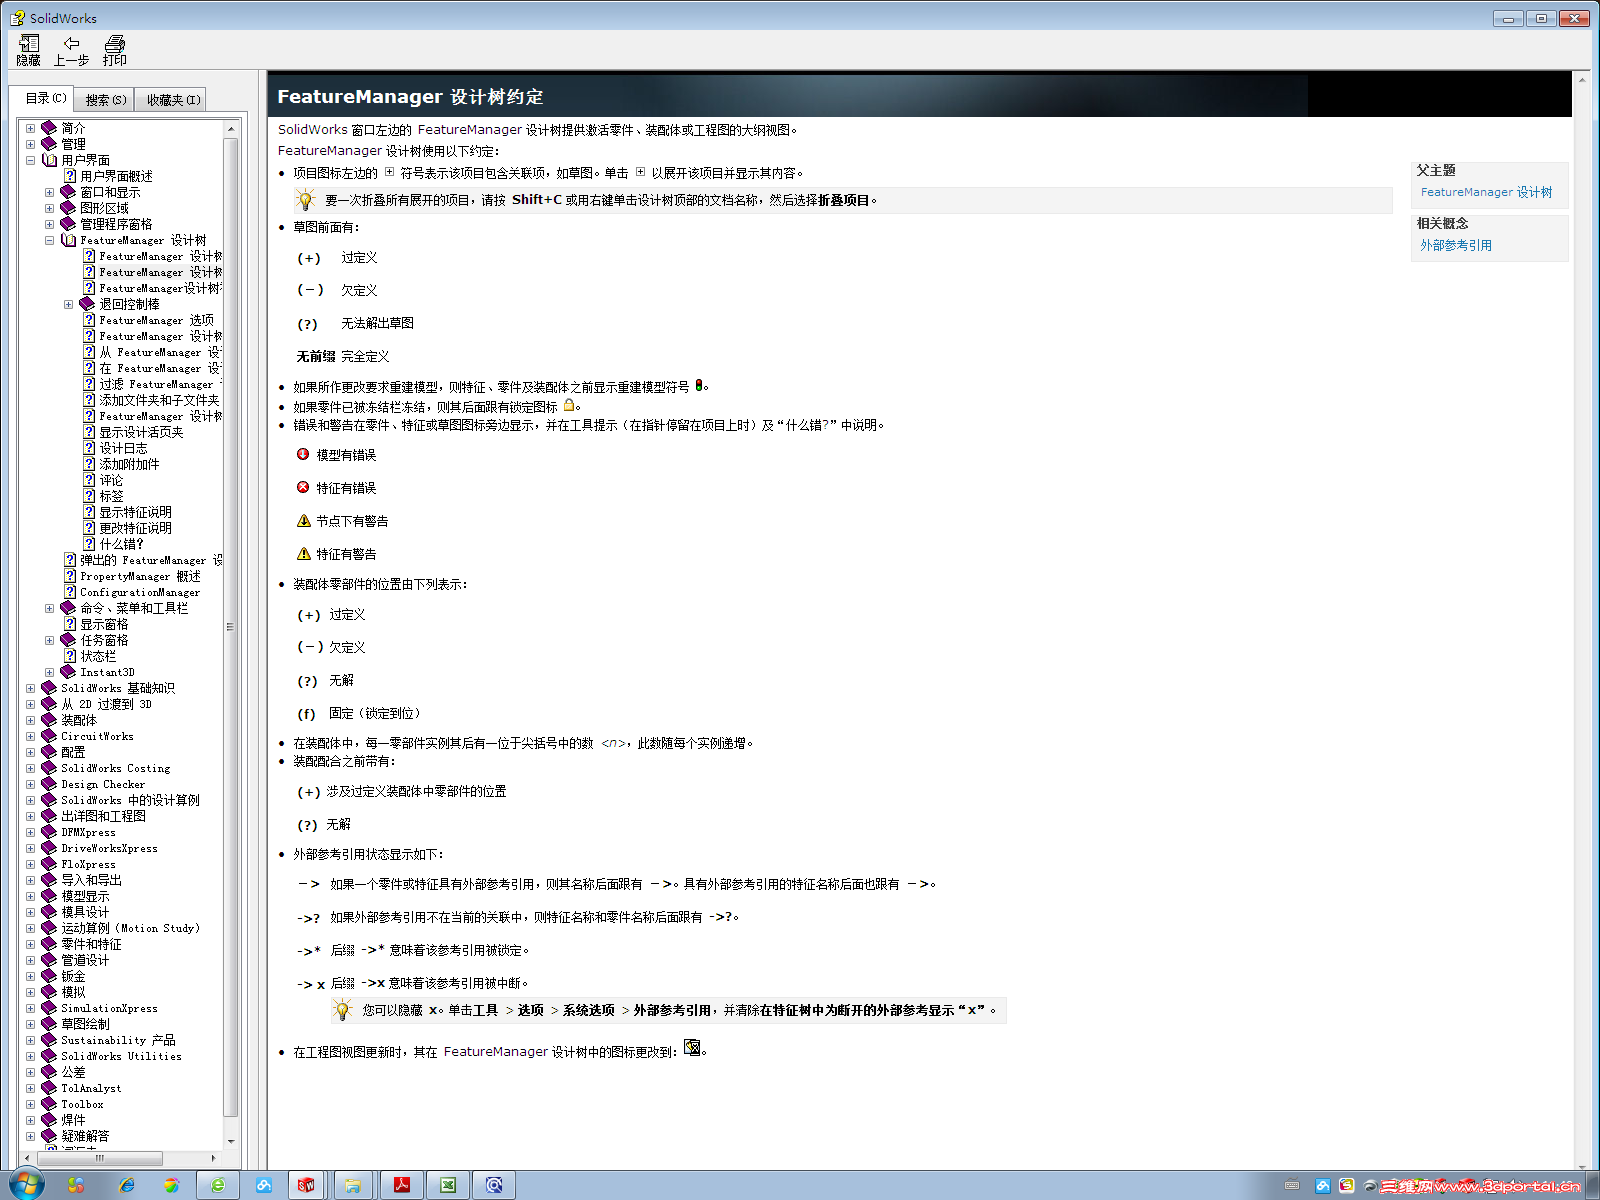Select the 疑难解答 tree item
Viewport: 1600px width, 1200px height.
85,1136
